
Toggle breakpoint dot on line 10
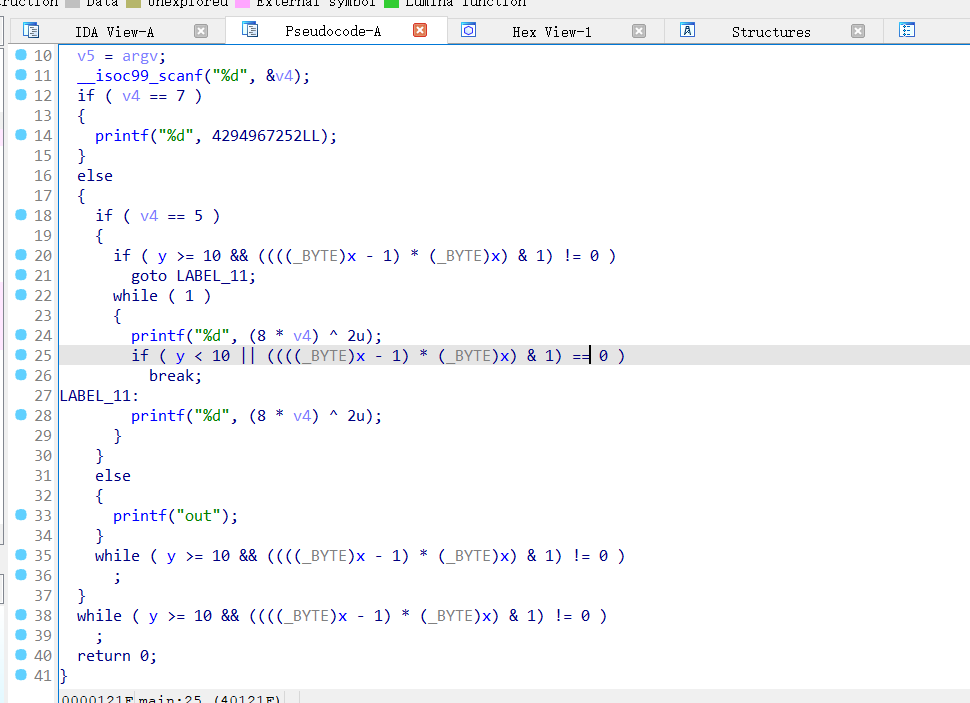21,54
